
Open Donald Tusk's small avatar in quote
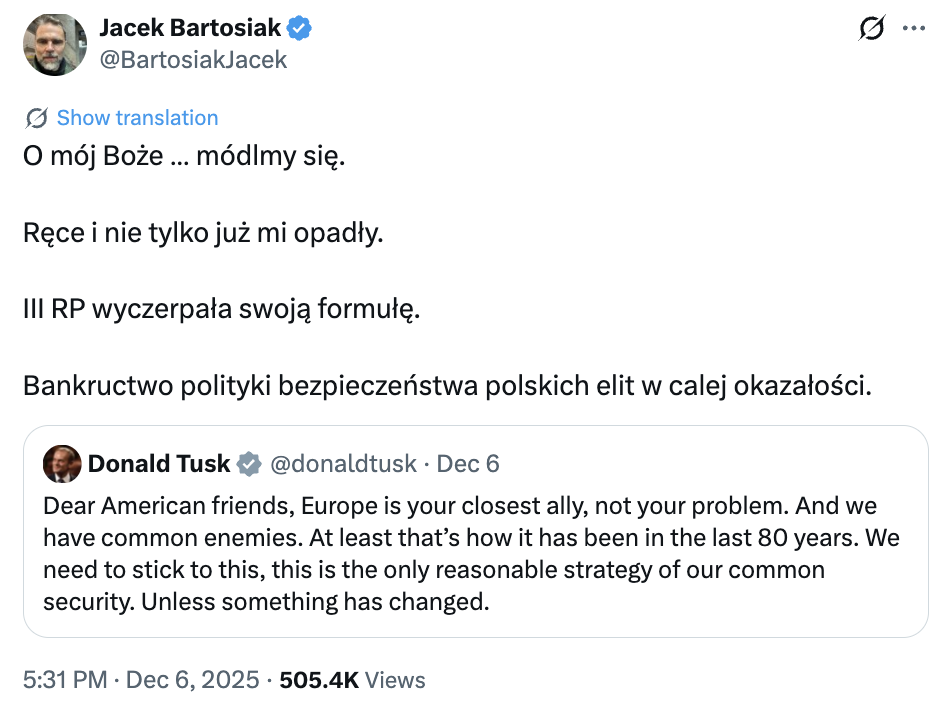62,464
